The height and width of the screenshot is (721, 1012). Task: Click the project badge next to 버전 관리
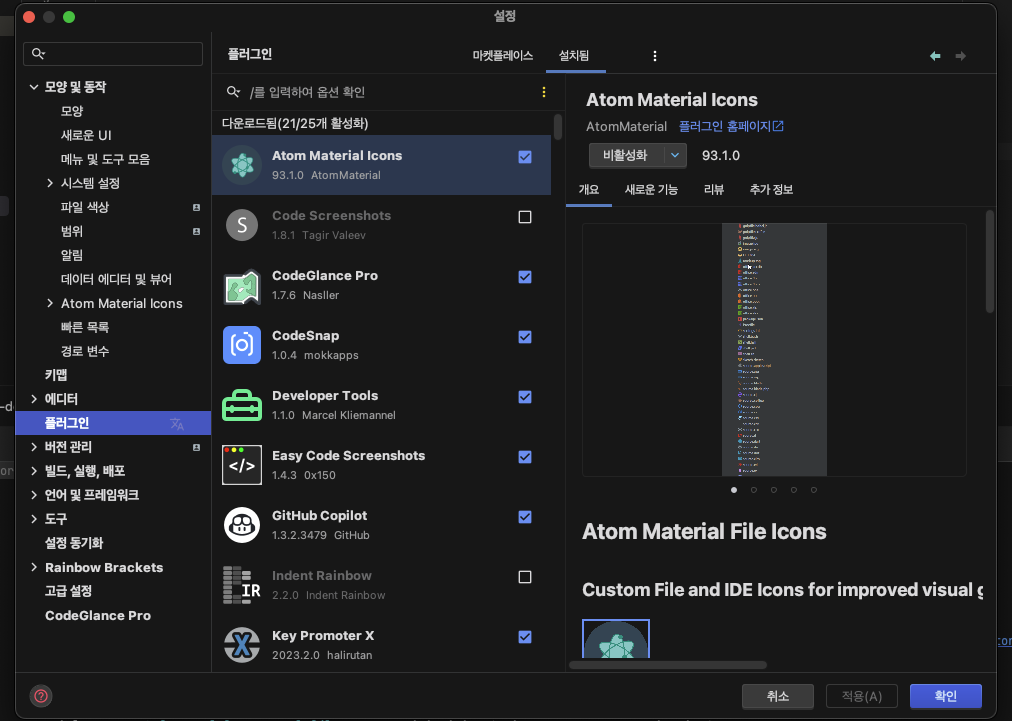coord(196,447)
